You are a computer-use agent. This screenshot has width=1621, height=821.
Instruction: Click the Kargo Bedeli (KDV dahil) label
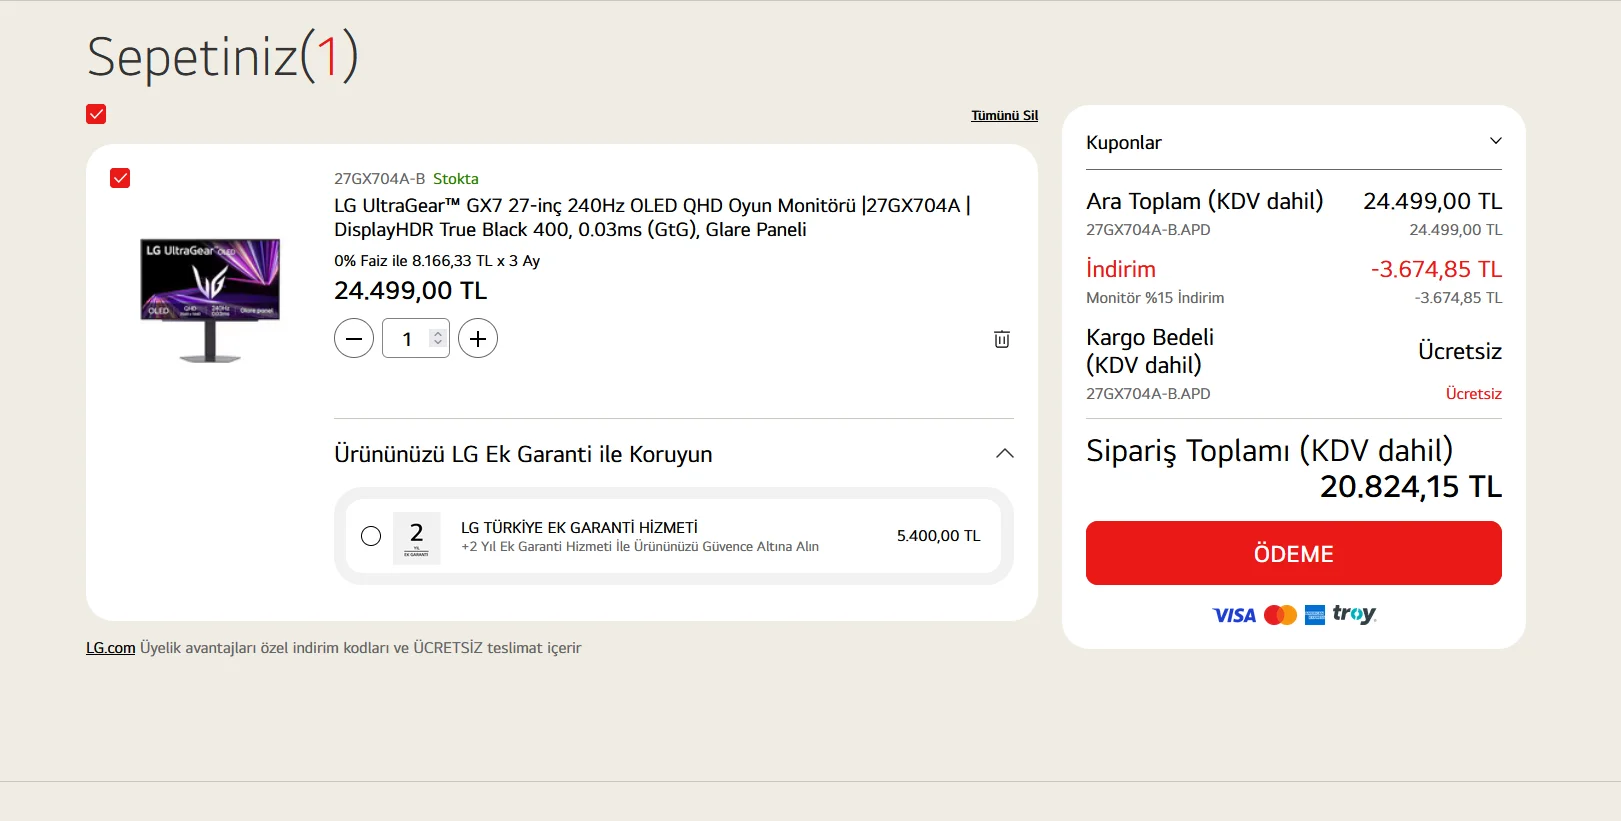[x=1150, y=351]
